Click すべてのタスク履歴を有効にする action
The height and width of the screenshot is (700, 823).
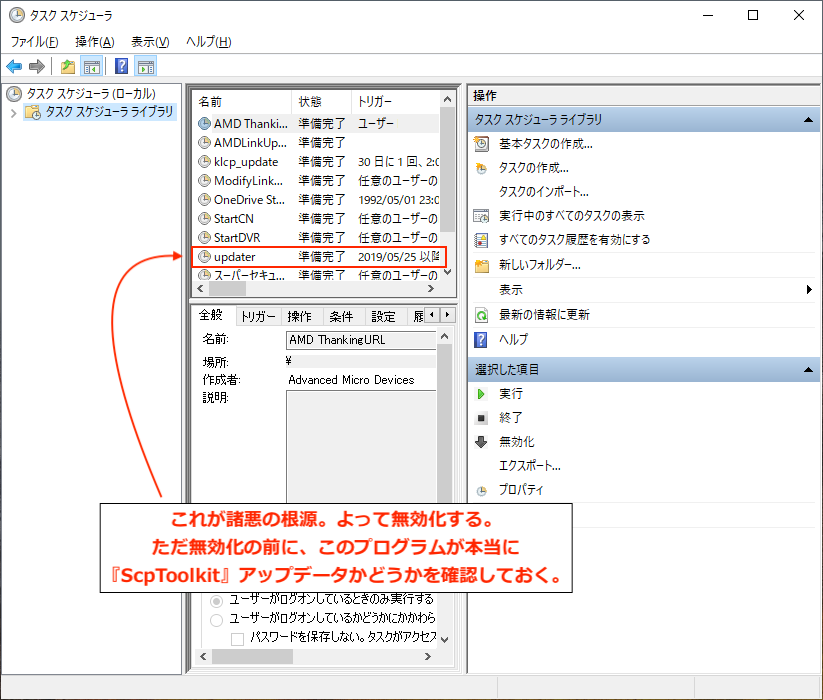pyautogui.click(x=575, y=240)
